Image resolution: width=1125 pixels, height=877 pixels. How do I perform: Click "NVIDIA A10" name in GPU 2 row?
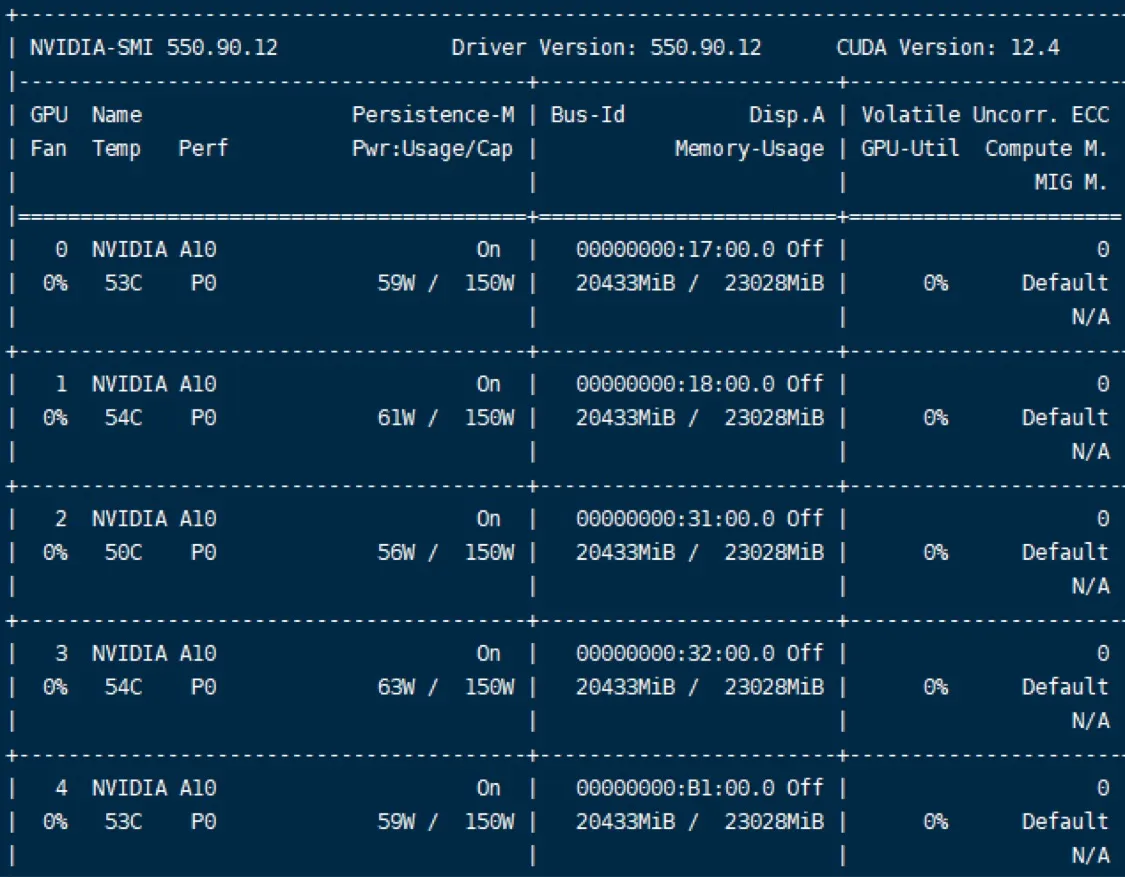[154, 519]
